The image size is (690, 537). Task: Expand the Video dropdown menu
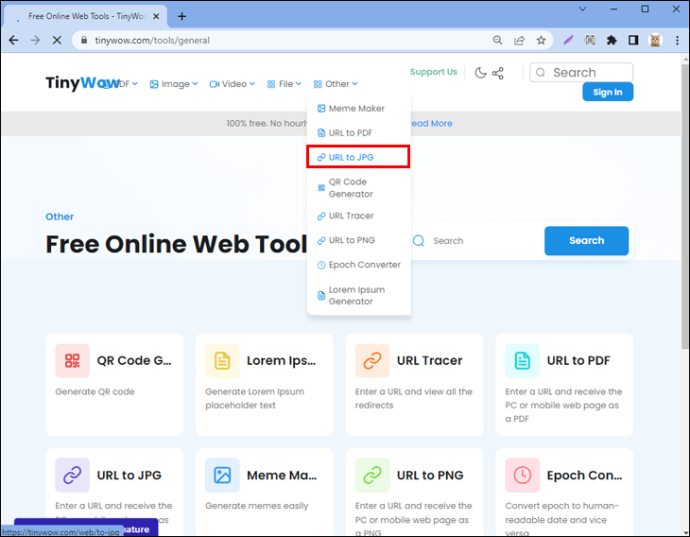[232, 84]
